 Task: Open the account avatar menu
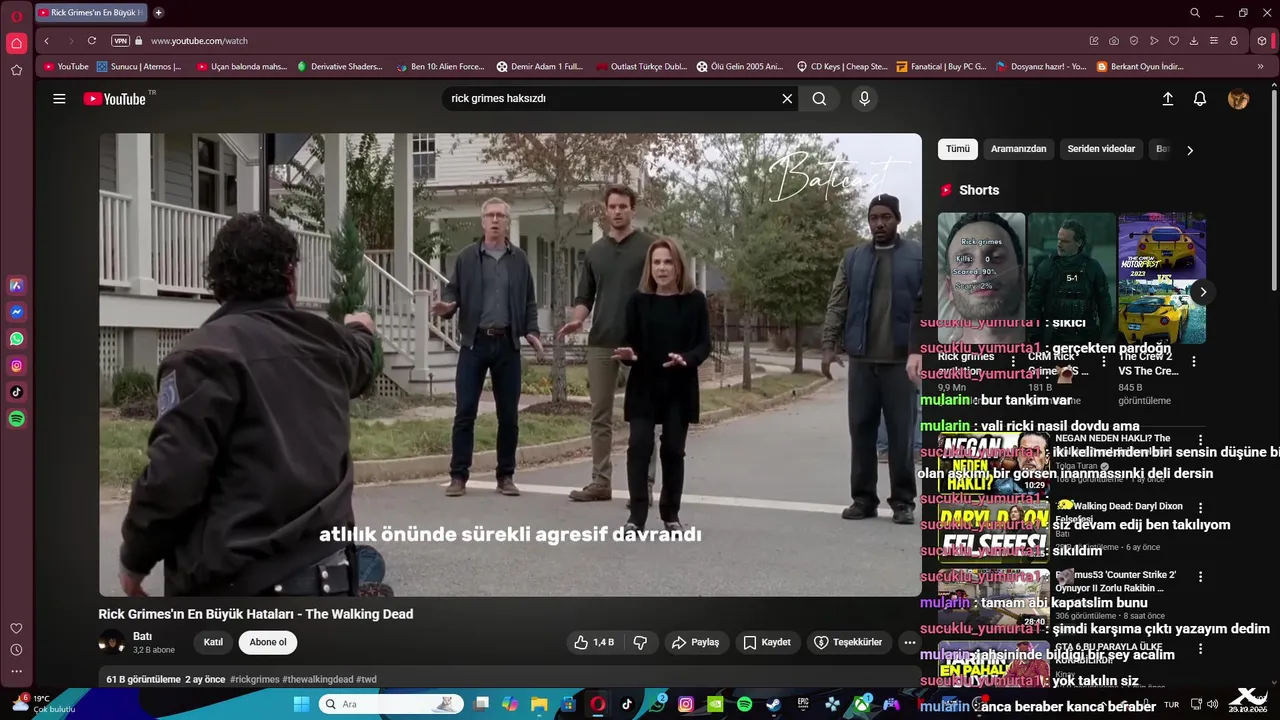tap(1238, 99)
